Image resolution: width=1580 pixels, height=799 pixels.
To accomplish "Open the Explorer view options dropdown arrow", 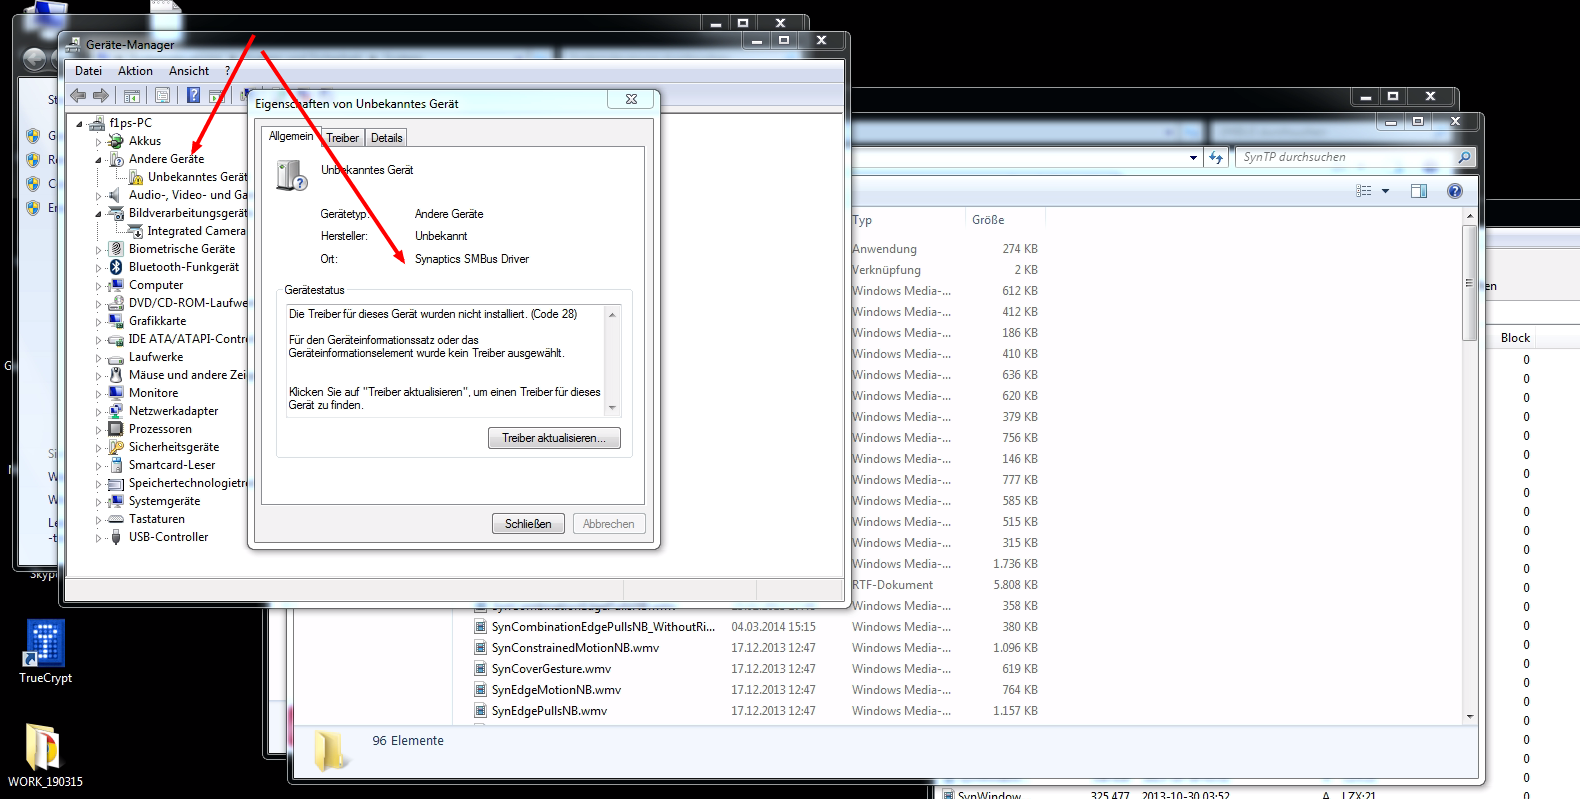I will point(1385,191).
